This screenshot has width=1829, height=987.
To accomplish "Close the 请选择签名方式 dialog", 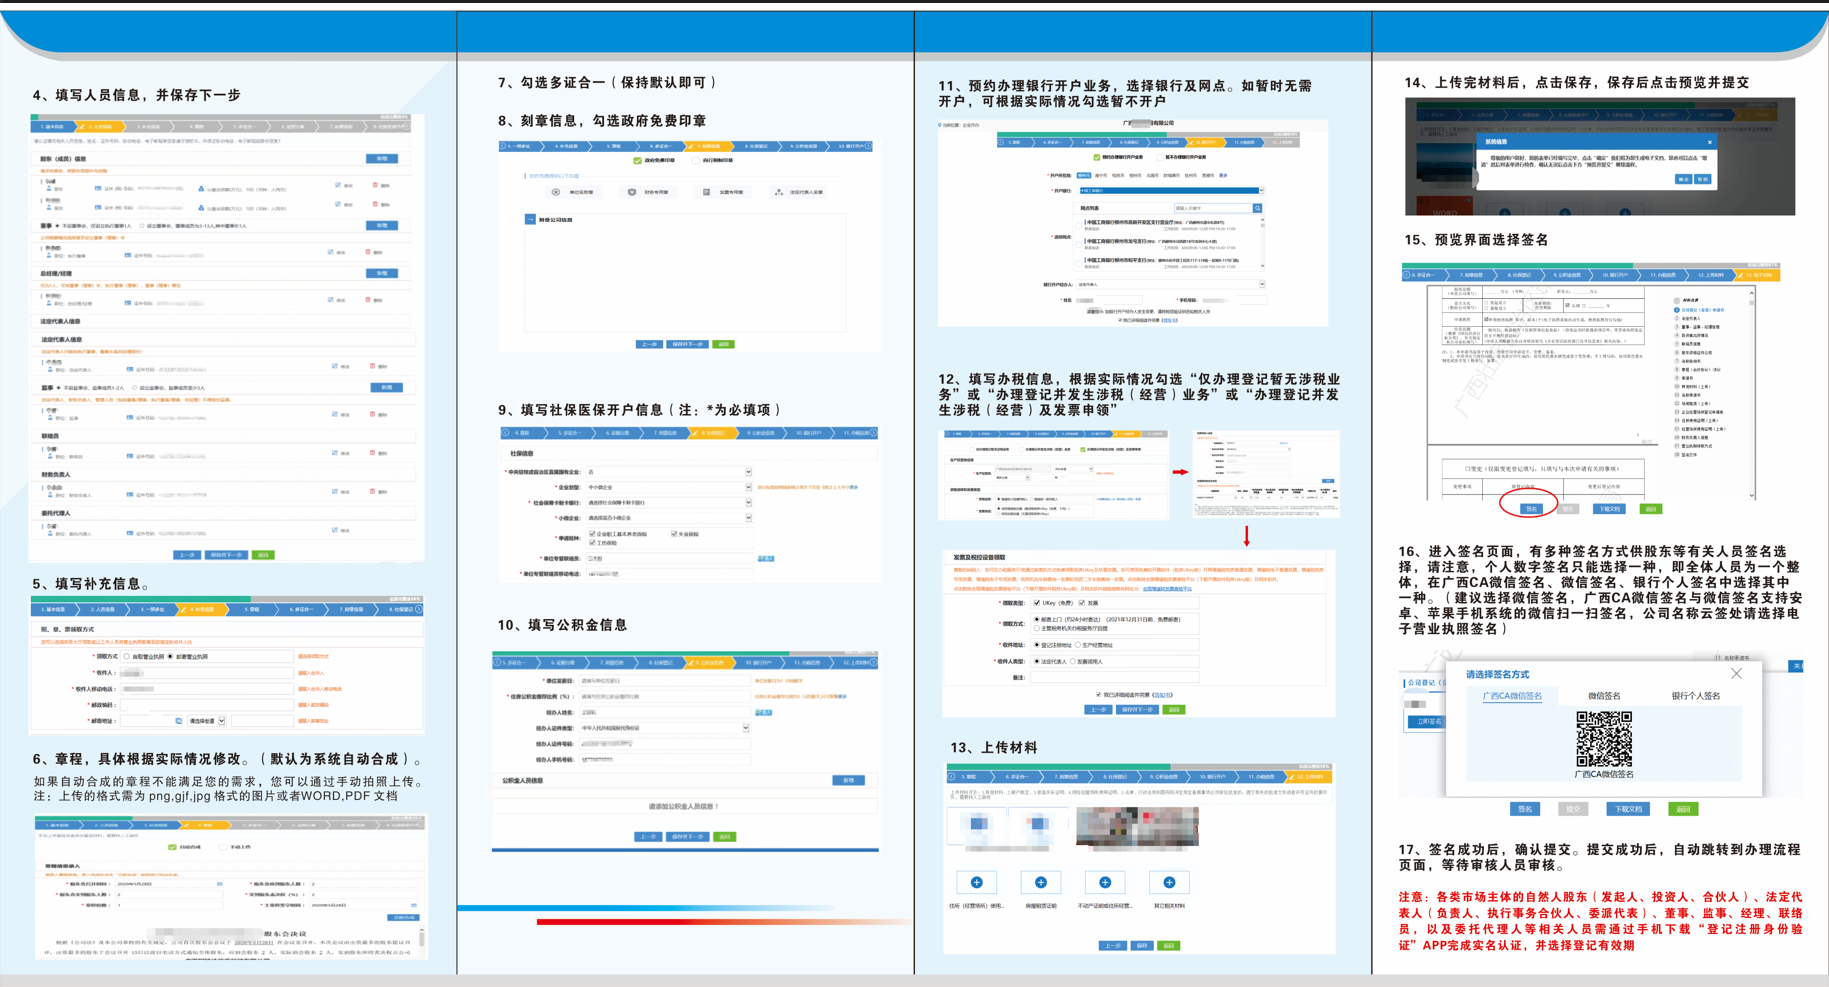I will 1736,674.
